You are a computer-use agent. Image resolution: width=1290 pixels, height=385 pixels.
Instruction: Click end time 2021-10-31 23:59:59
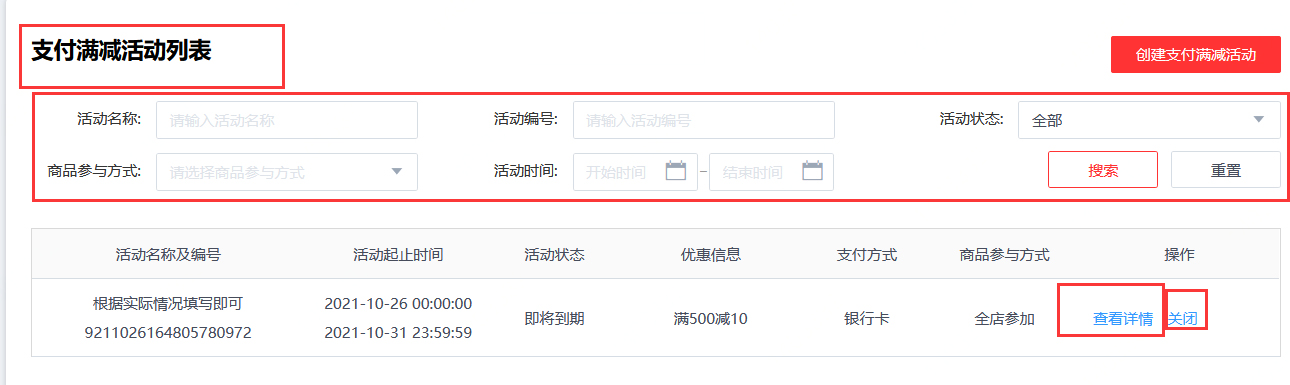(398, 332)
